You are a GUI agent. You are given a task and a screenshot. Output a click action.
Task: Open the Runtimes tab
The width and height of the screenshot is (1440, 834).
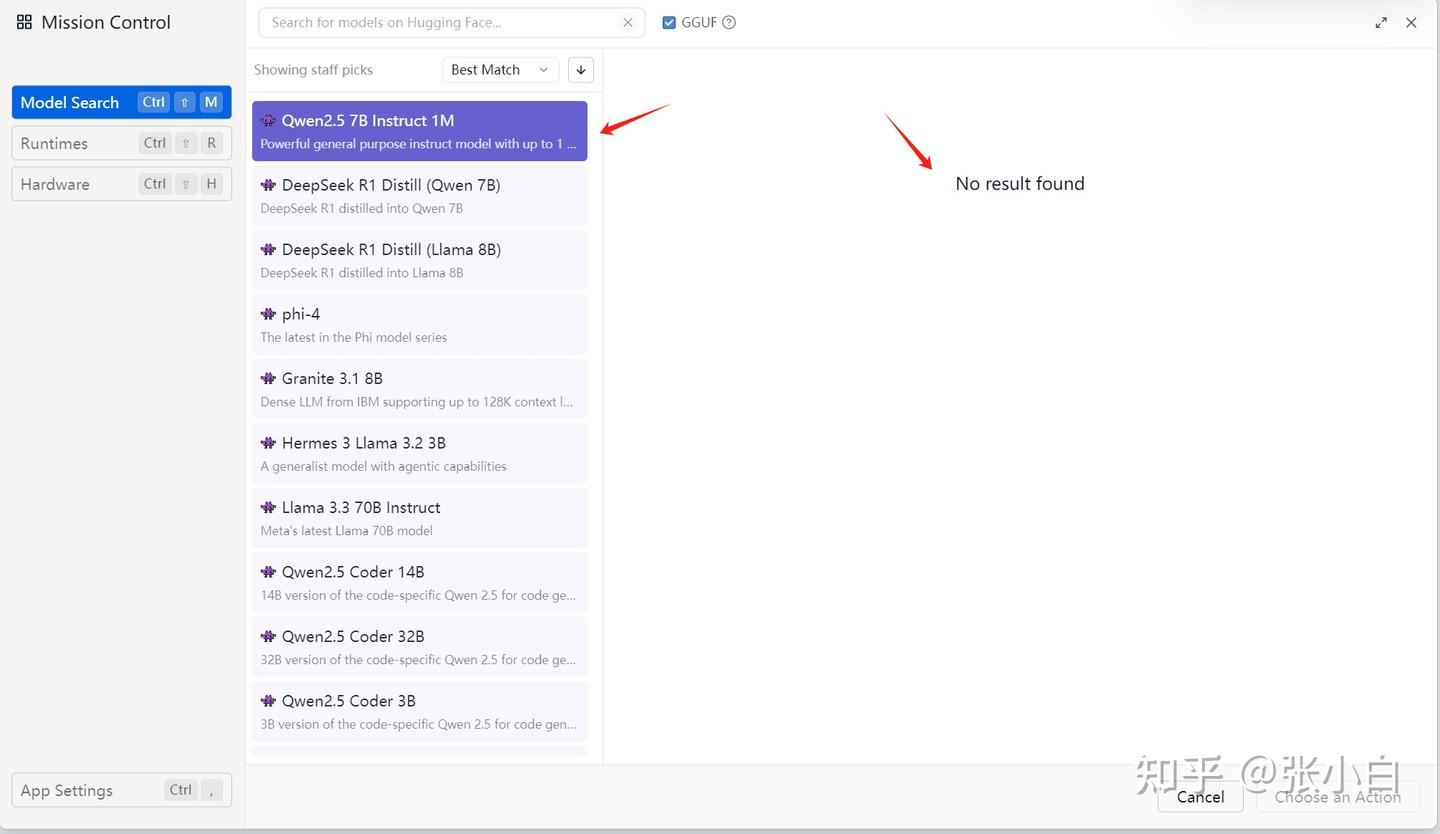pyautogui.click(x=121, y=143)
